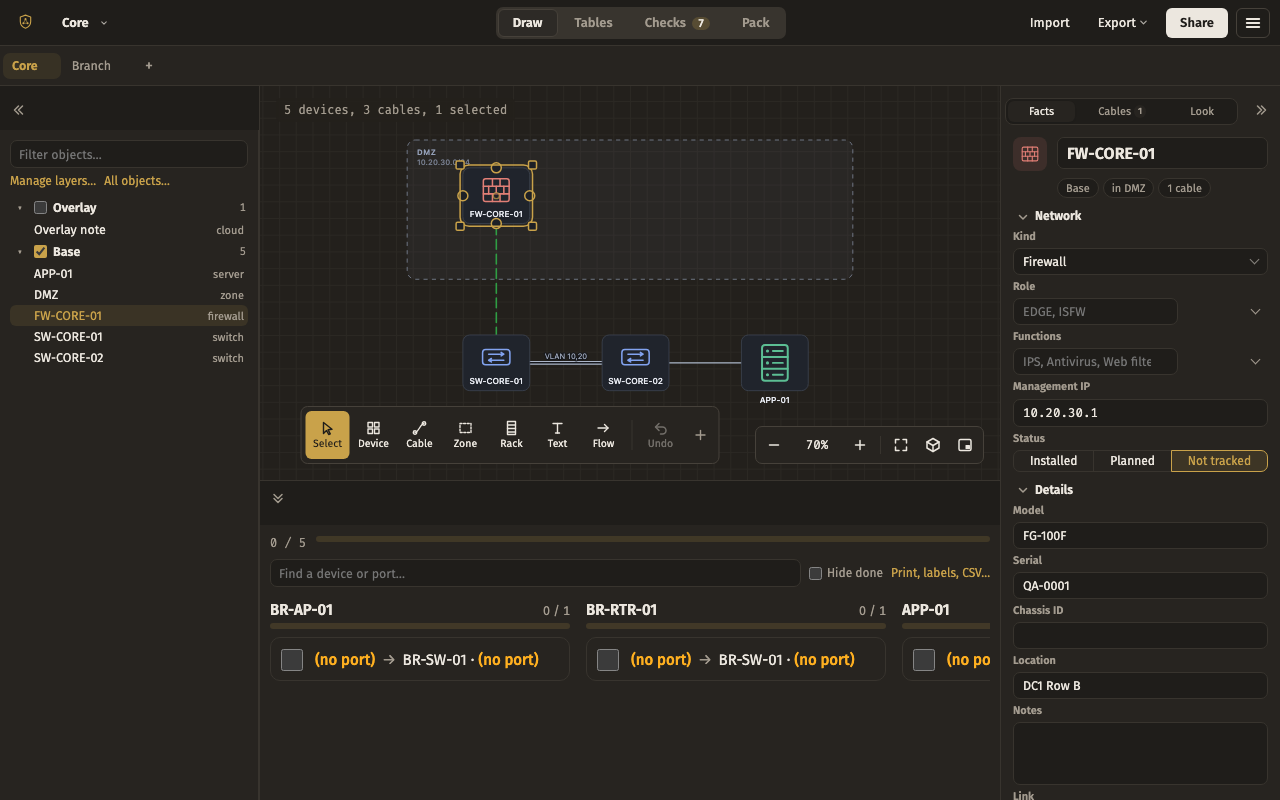Open the Export dropdown
Image resolution: width=1280 pixels, height=800 pixels.
coord(1122,22)
